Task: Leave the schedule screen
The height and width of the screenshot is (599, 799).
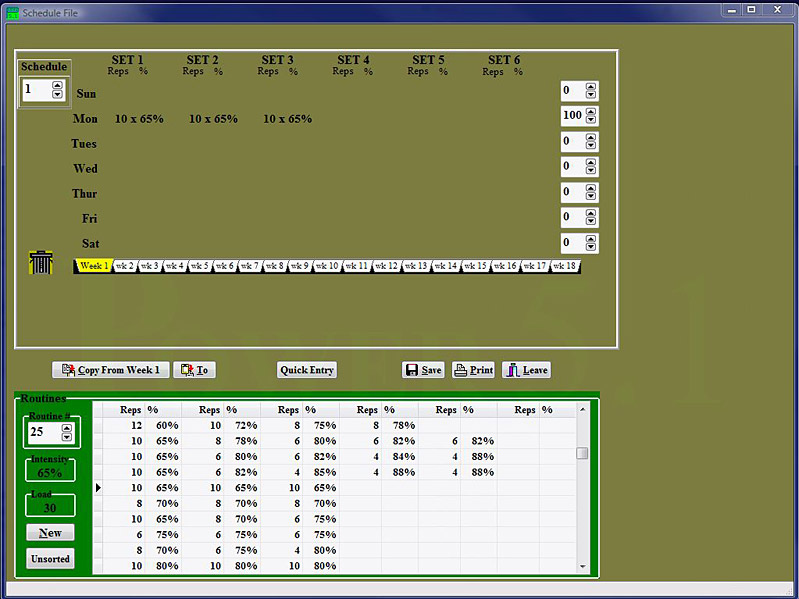Action: pos(526,370)
